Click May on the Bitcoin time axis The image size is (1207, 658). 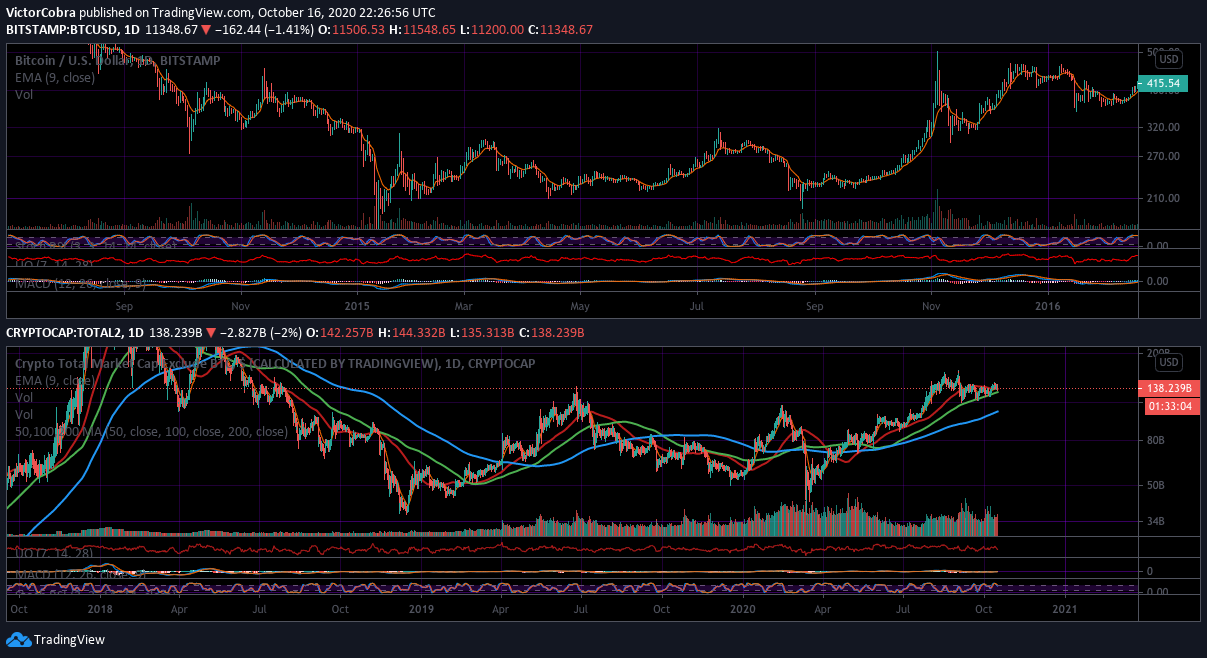(578, 304)
